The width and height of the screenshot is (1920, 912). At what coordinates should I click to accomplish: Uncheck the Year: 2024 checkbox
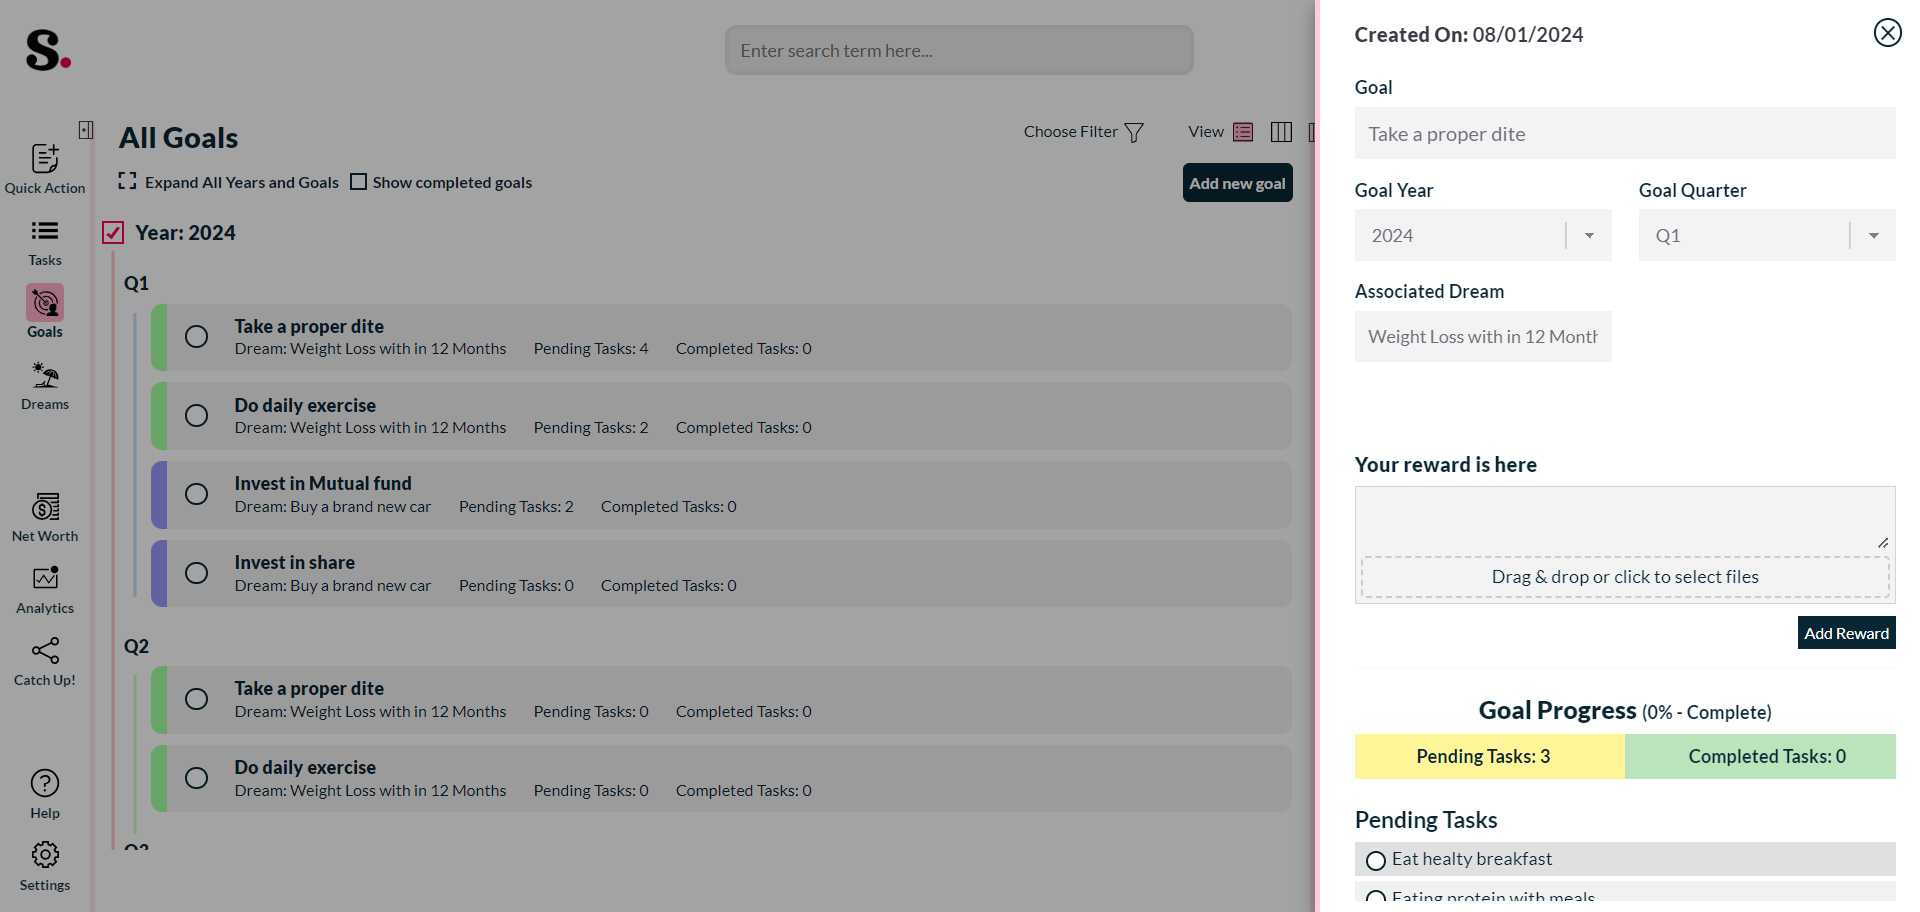pyautogui.click(x=113, y=233)
